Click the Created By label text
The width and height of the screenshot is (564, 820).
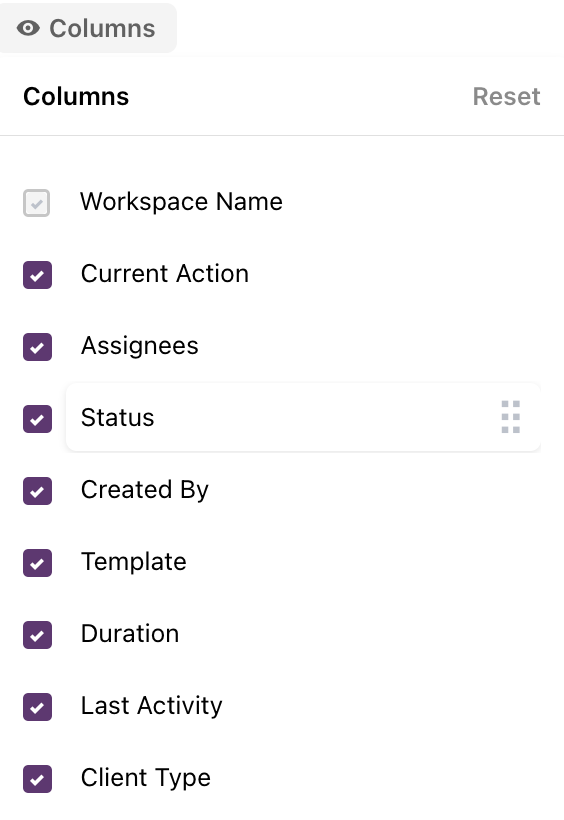(145, 490)
